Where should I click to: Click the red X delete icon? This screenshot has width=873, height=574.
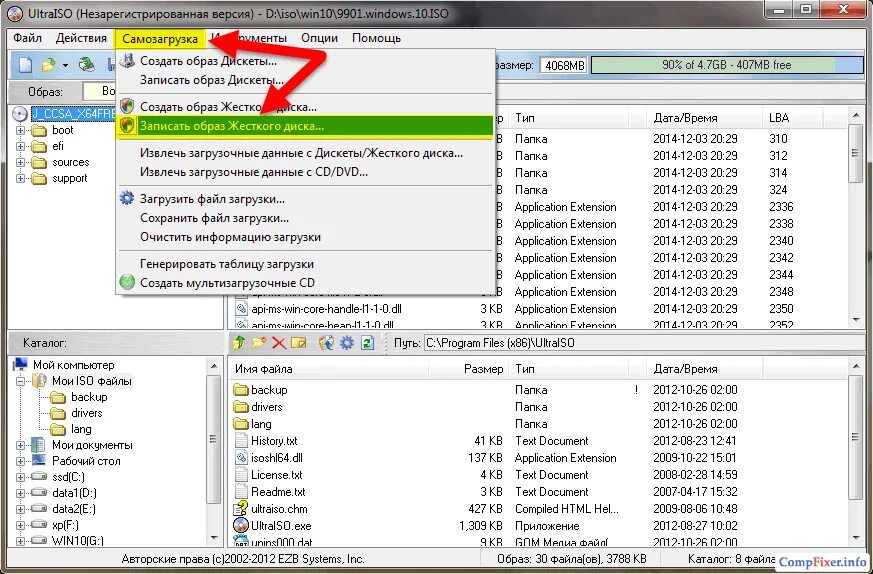pos(279,343)
